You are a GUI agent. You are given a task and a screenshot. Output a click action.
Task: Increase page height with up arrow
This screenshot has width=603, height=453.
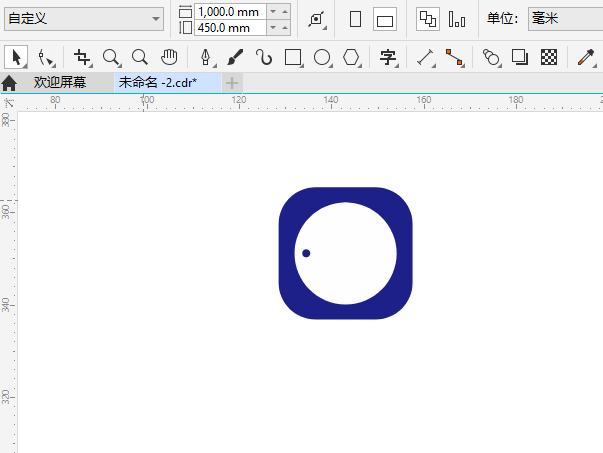(285, 28)
